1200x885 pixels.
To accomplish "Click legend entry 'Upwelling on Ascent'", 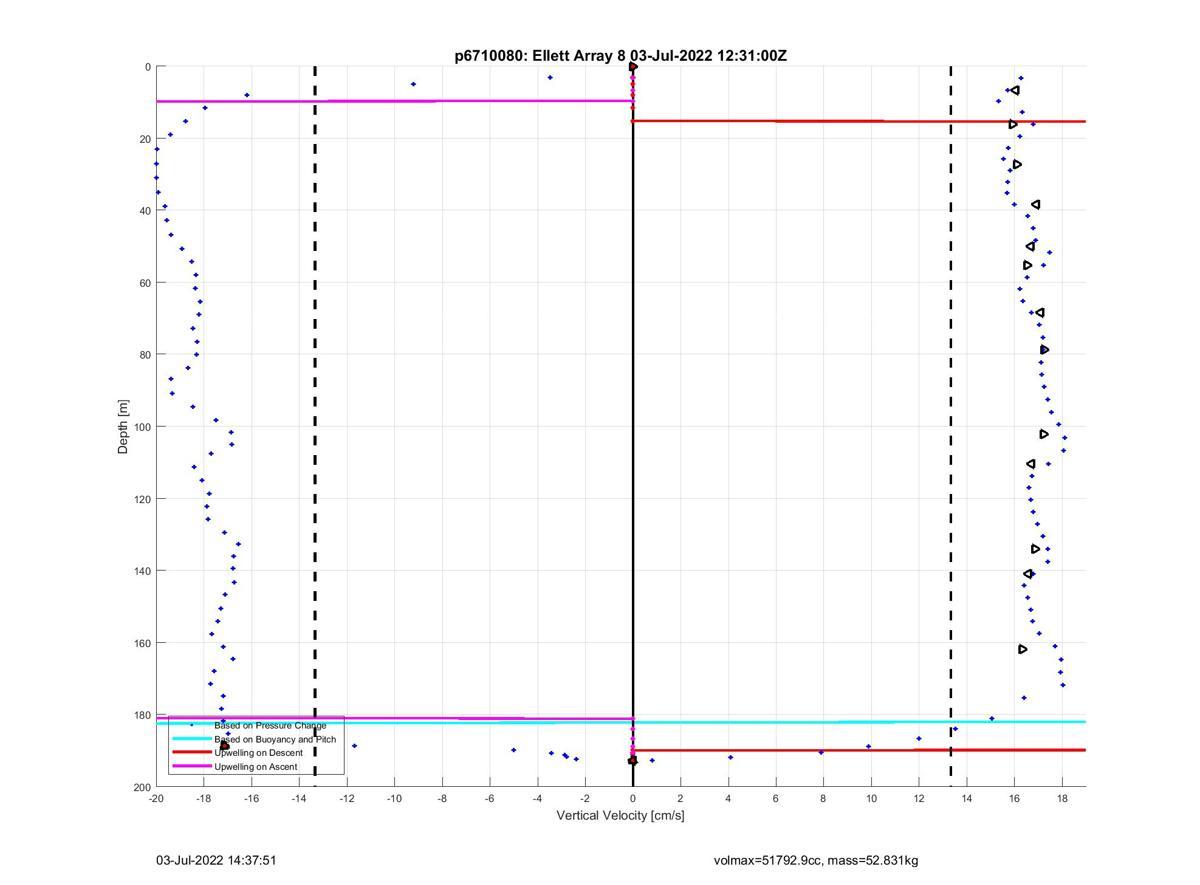I will 256,767.
